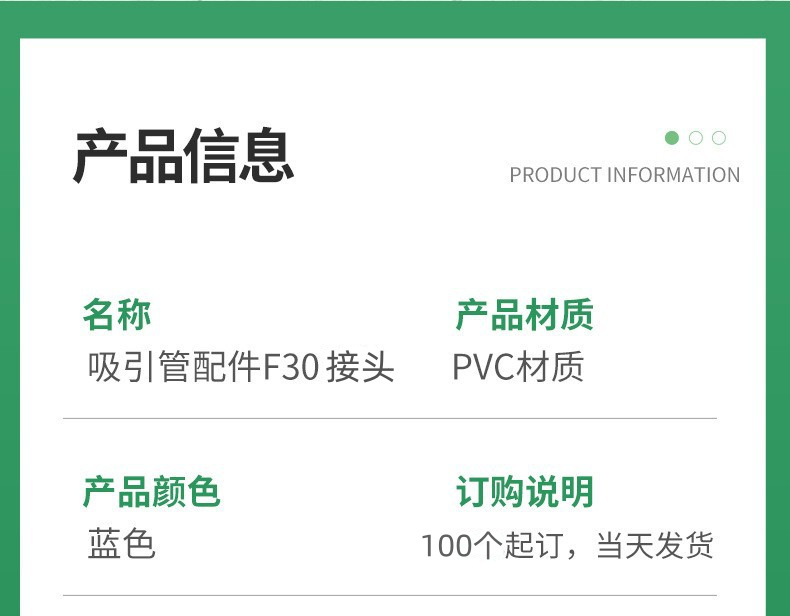790x616 pixels.
Task: Click the F30 text in the product name
Action: 291,367
